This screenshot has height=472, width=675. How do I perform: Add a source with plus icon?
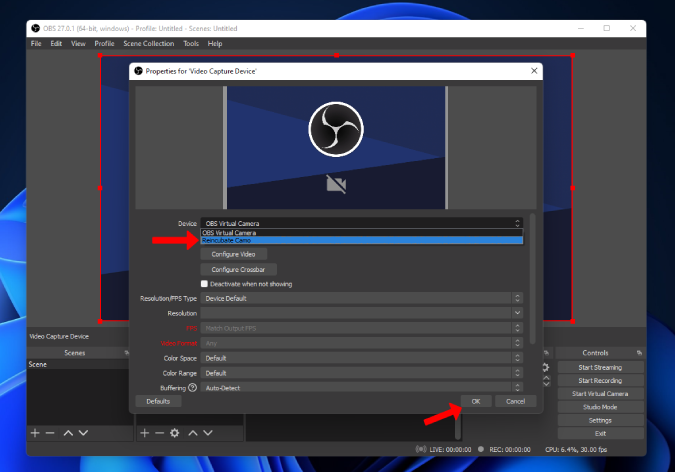(x=145, y=433)
